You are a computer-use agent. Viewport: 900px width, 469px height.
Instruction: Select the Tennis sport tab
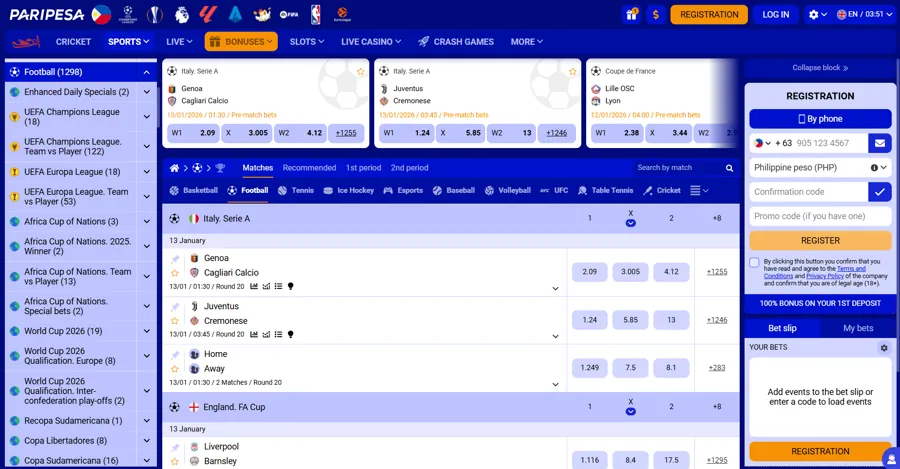point(296,191)
